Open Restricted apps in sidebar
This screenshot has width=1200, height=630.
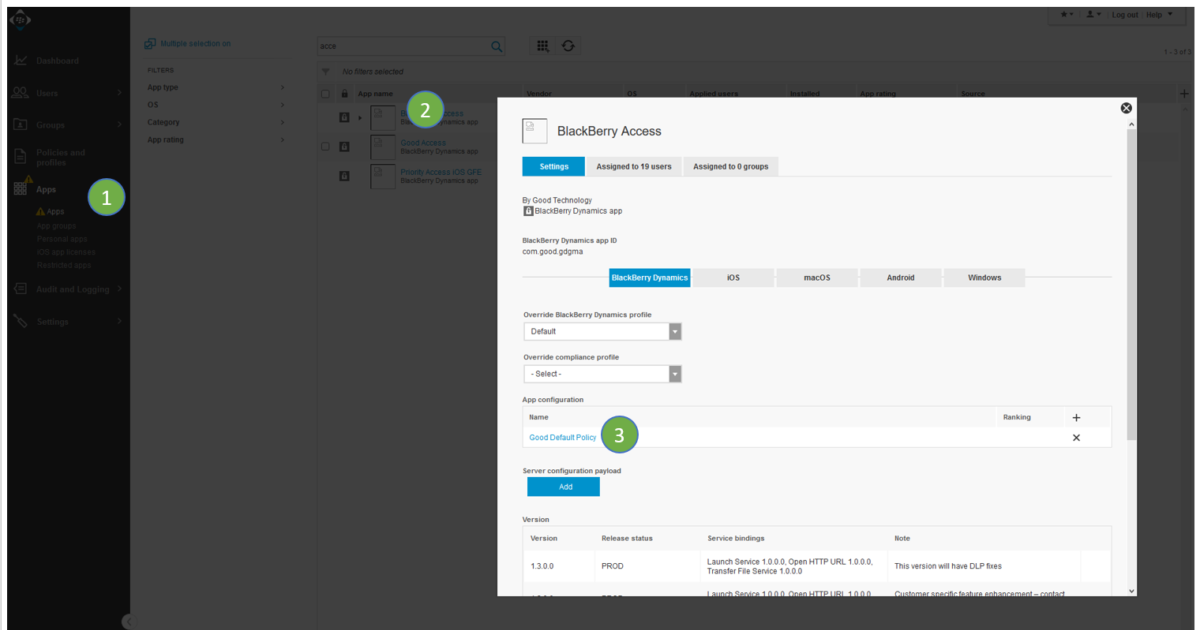[64, 265]
